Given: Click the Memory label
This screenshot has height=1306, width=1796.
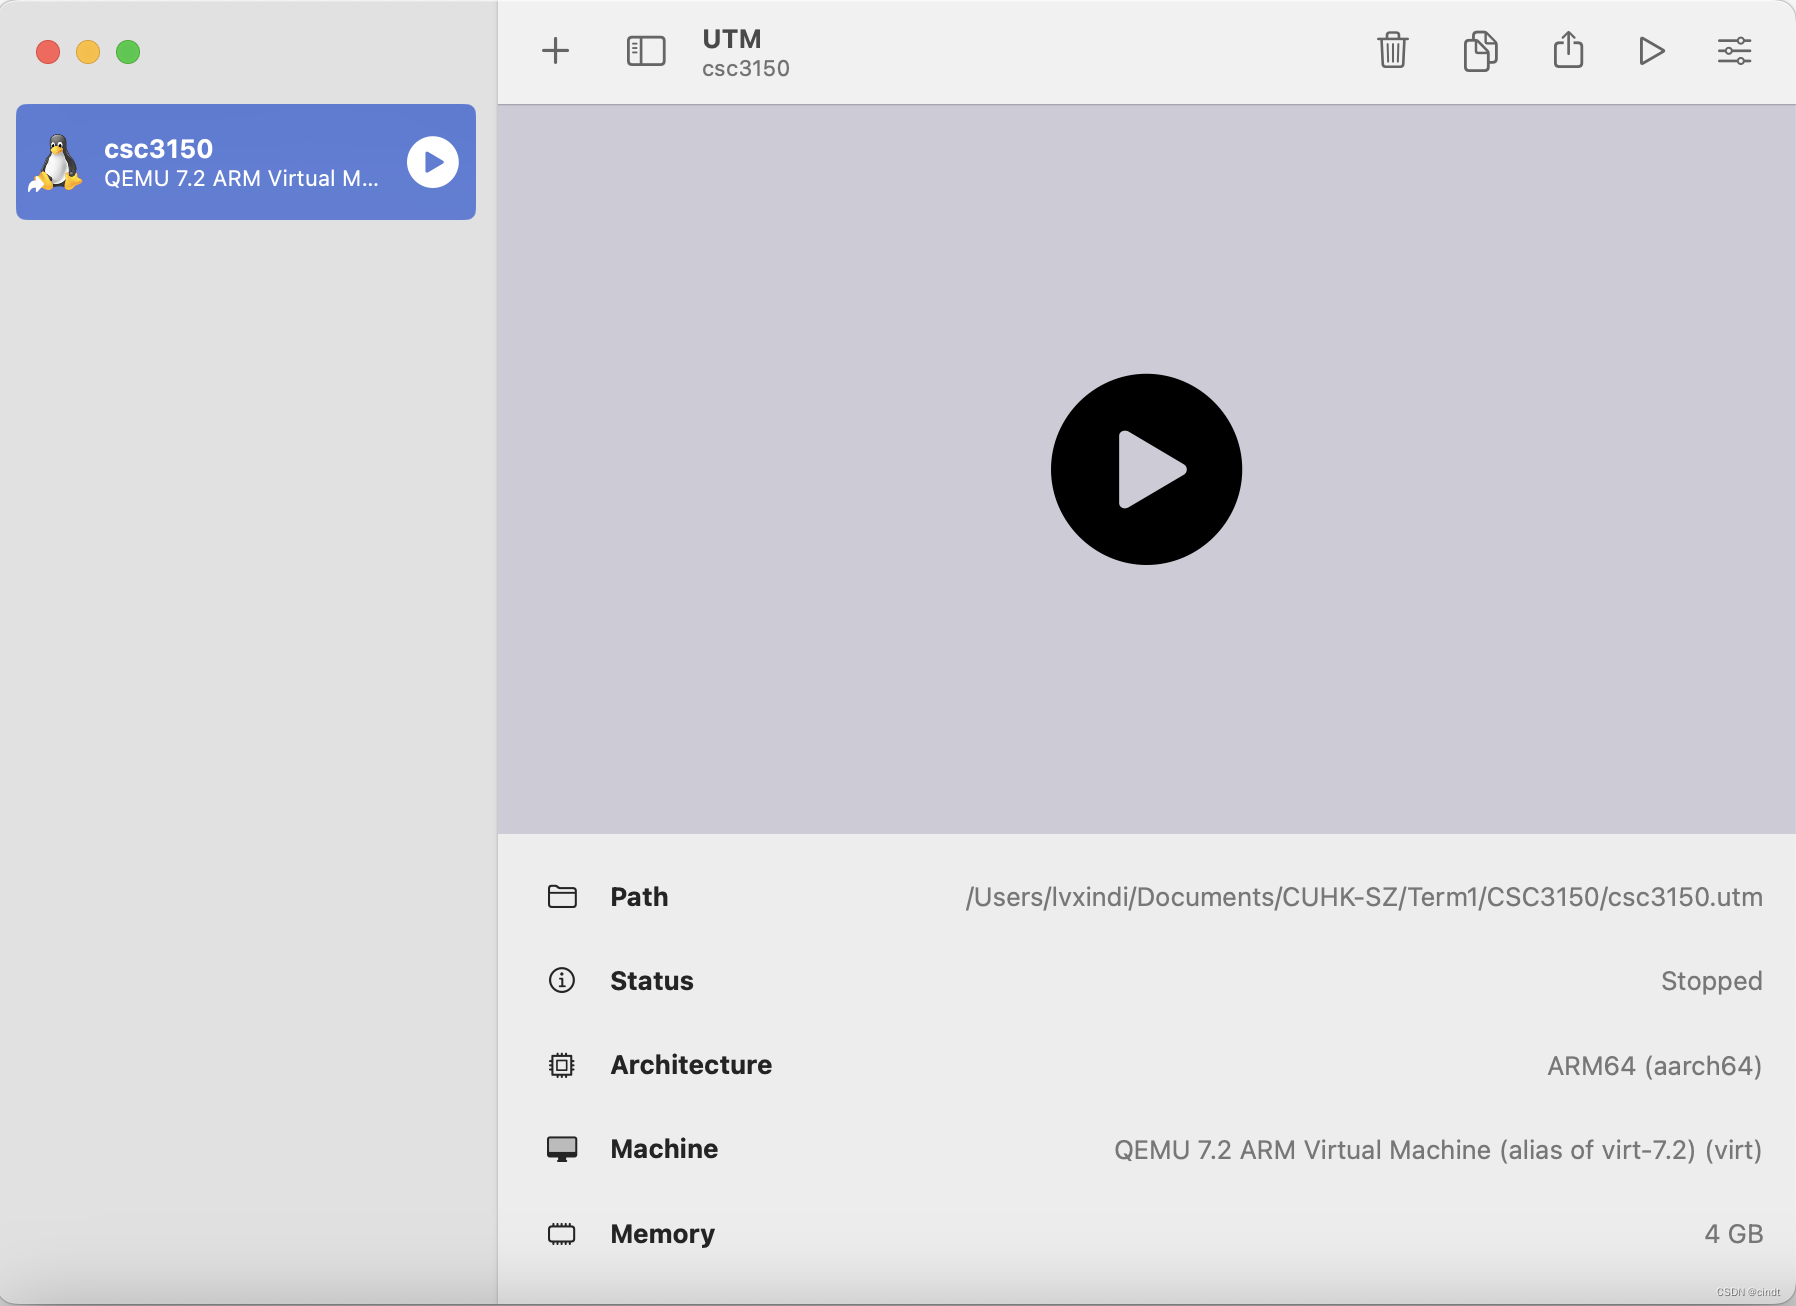Looking at the screenshot, I should click(662, 1234).
